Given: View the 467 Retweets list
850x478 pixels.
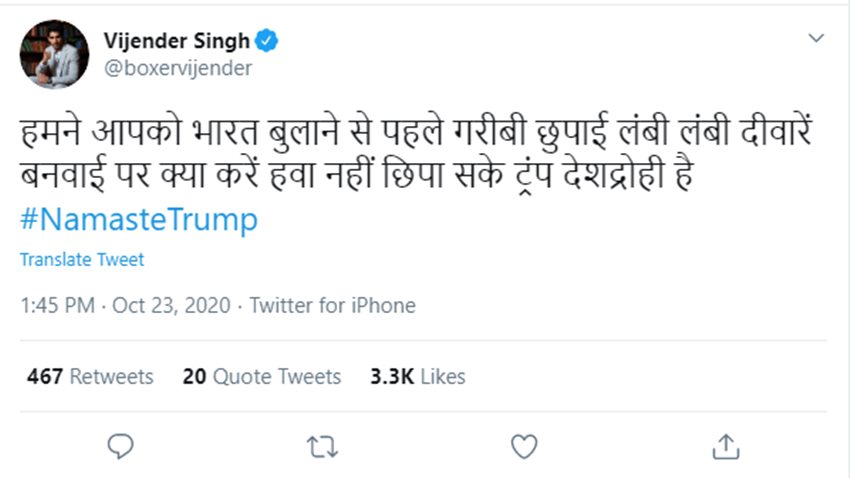Looking at the screenshot, I should click(x=90, y=376).
